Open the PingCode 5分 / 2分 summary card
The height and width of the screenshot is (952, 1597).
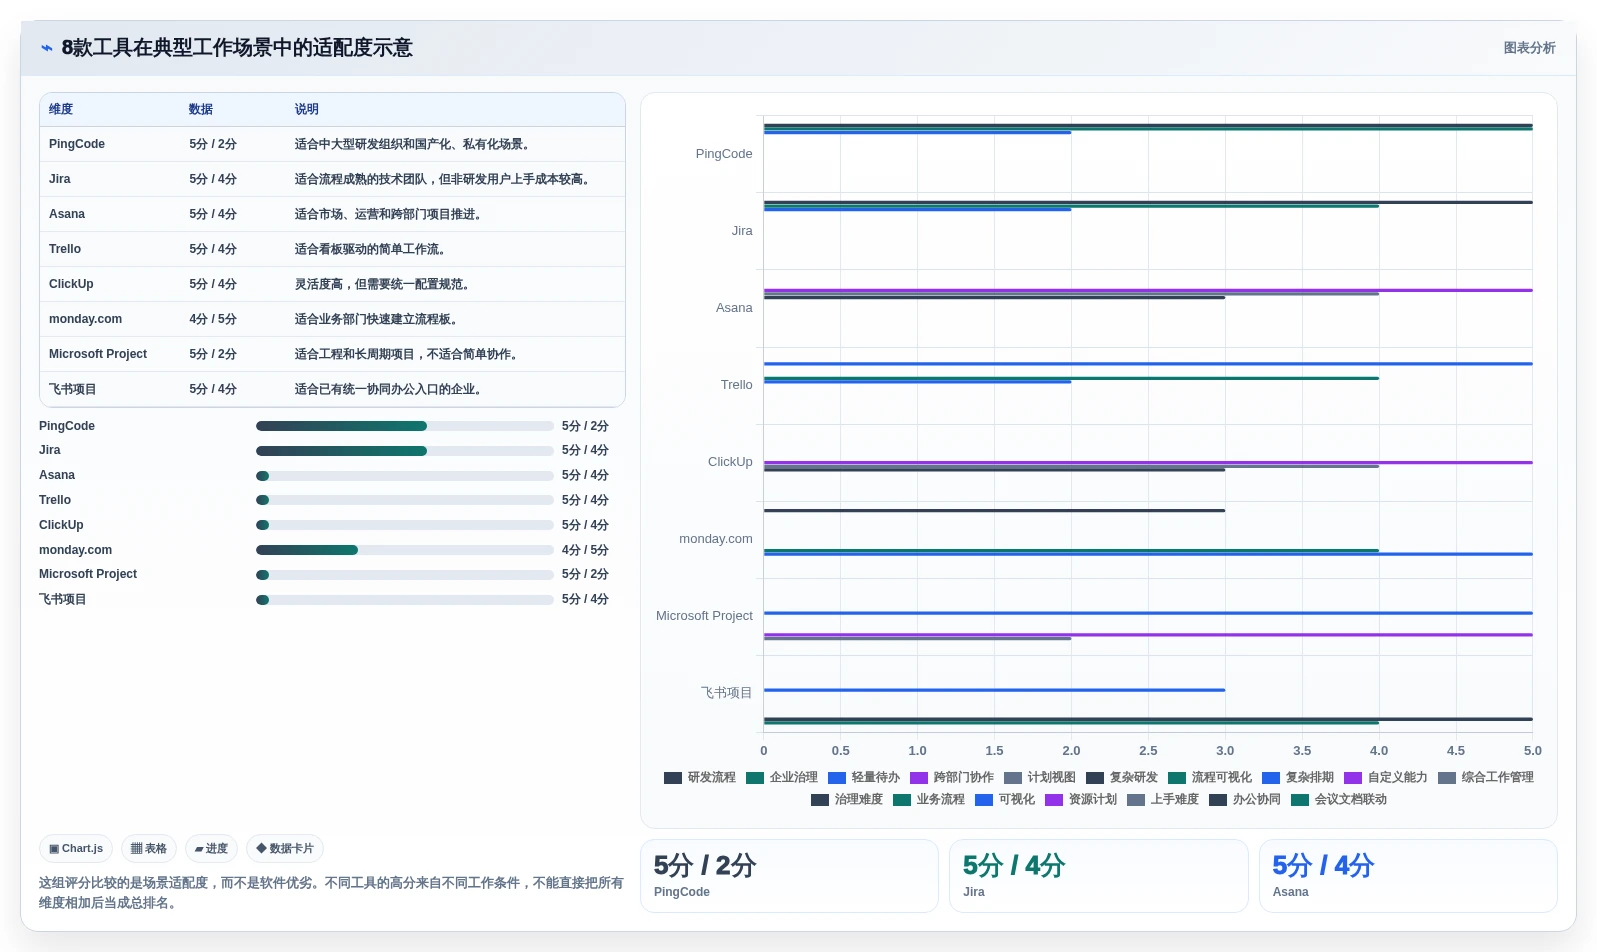pos(789,876)
